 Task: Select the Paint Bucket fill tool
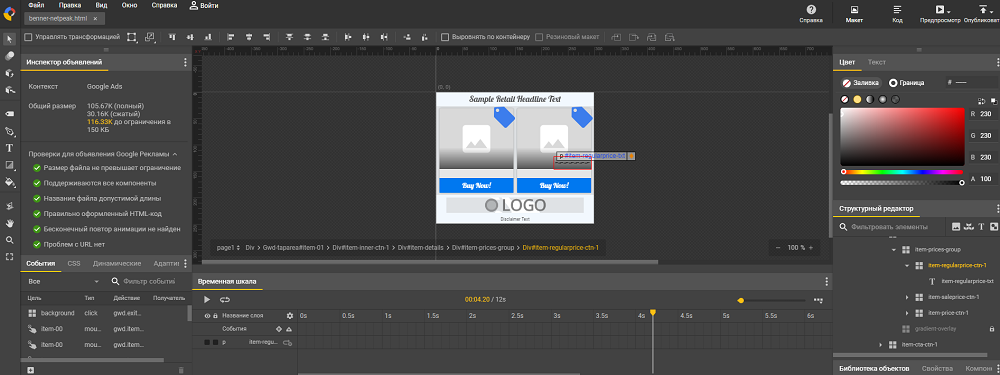pyautogui.click(x=10, y=182)
